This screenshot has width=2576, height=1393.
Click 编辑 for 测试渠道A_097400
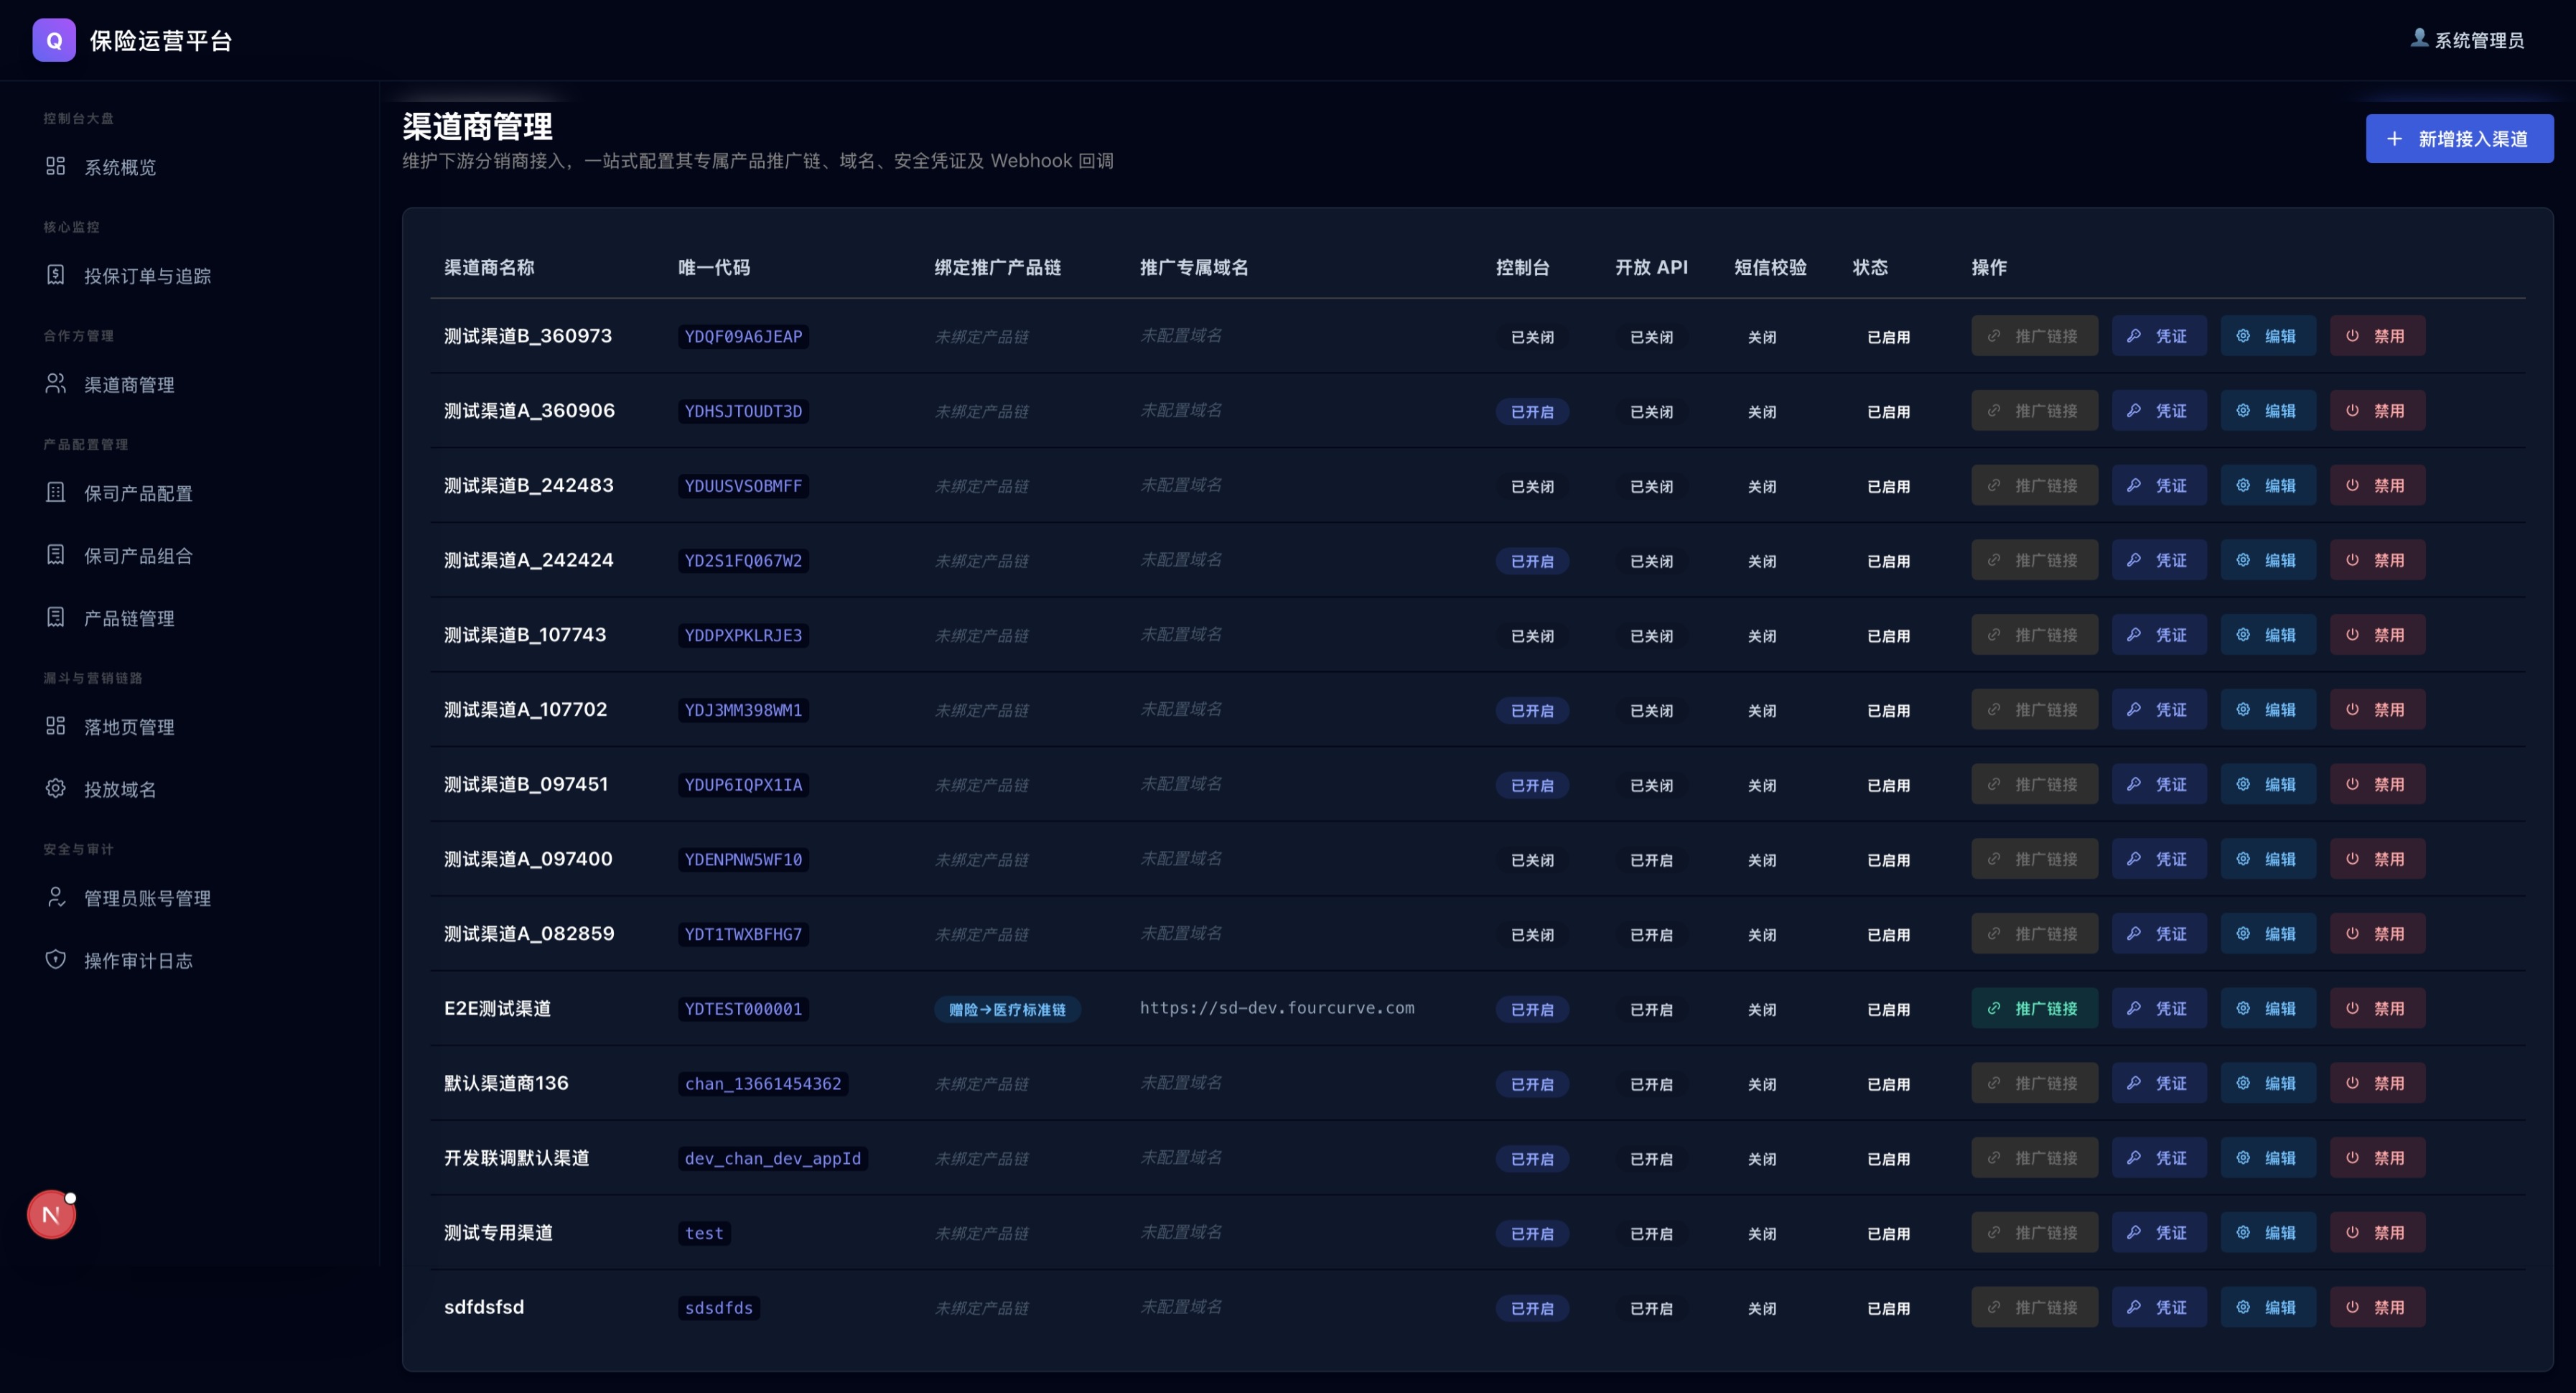tap(2267, 859)
